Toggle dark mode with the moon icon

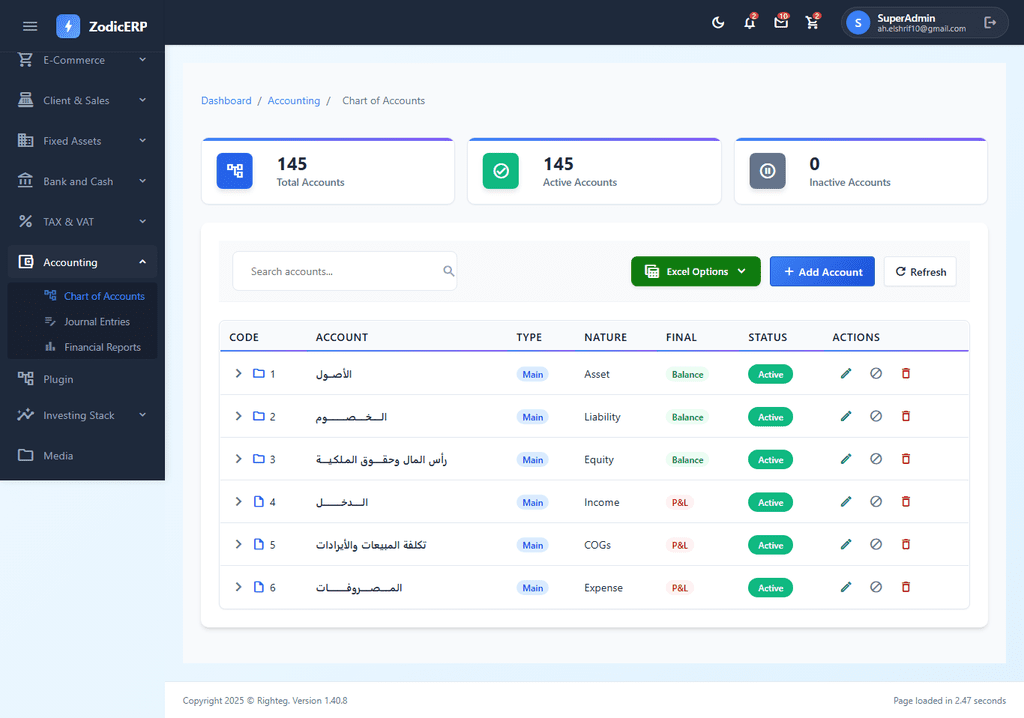(x=718, y=23)
